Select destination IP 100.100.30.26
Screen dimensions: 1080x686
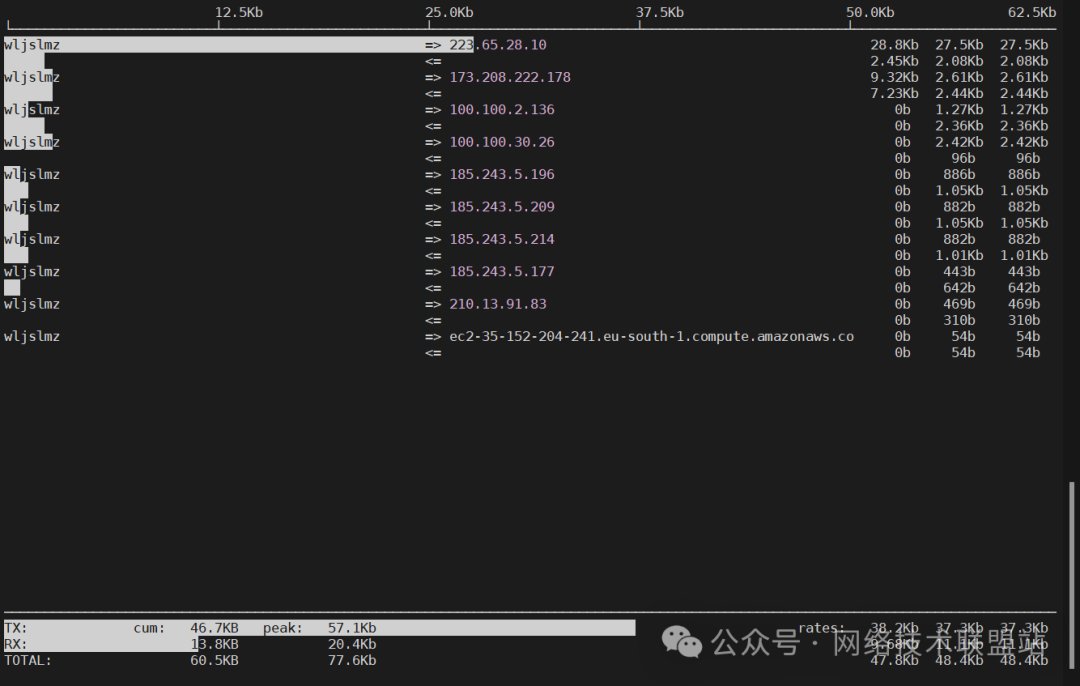click(x=501, y=142)
